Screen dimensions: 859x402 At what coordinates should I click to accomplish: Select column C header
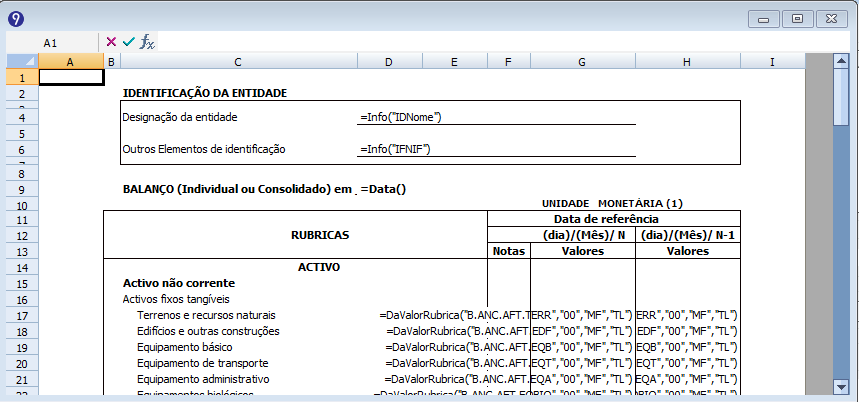pyautogui.click(x=237, y=62)
